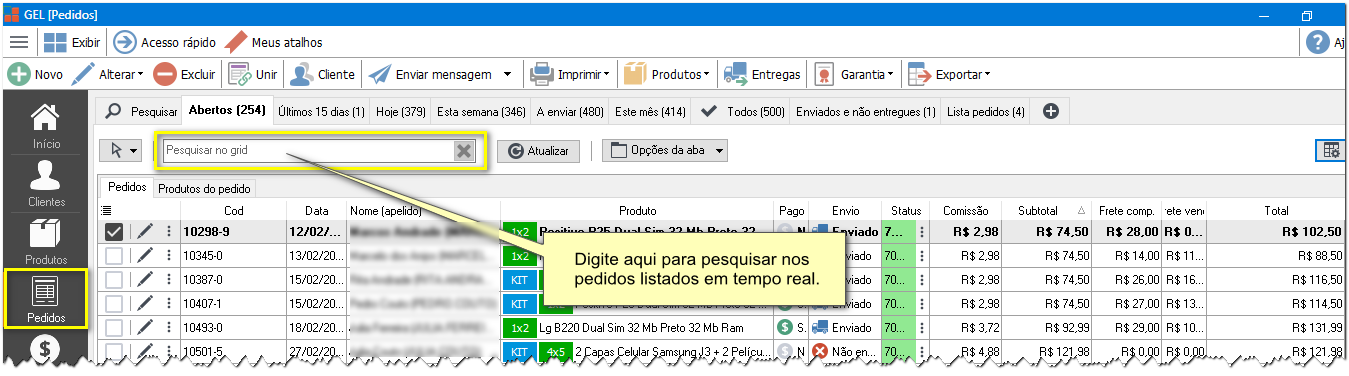Open the Exportar dropdown
This screenshot has width=1349, height=376.
point(949,74)
